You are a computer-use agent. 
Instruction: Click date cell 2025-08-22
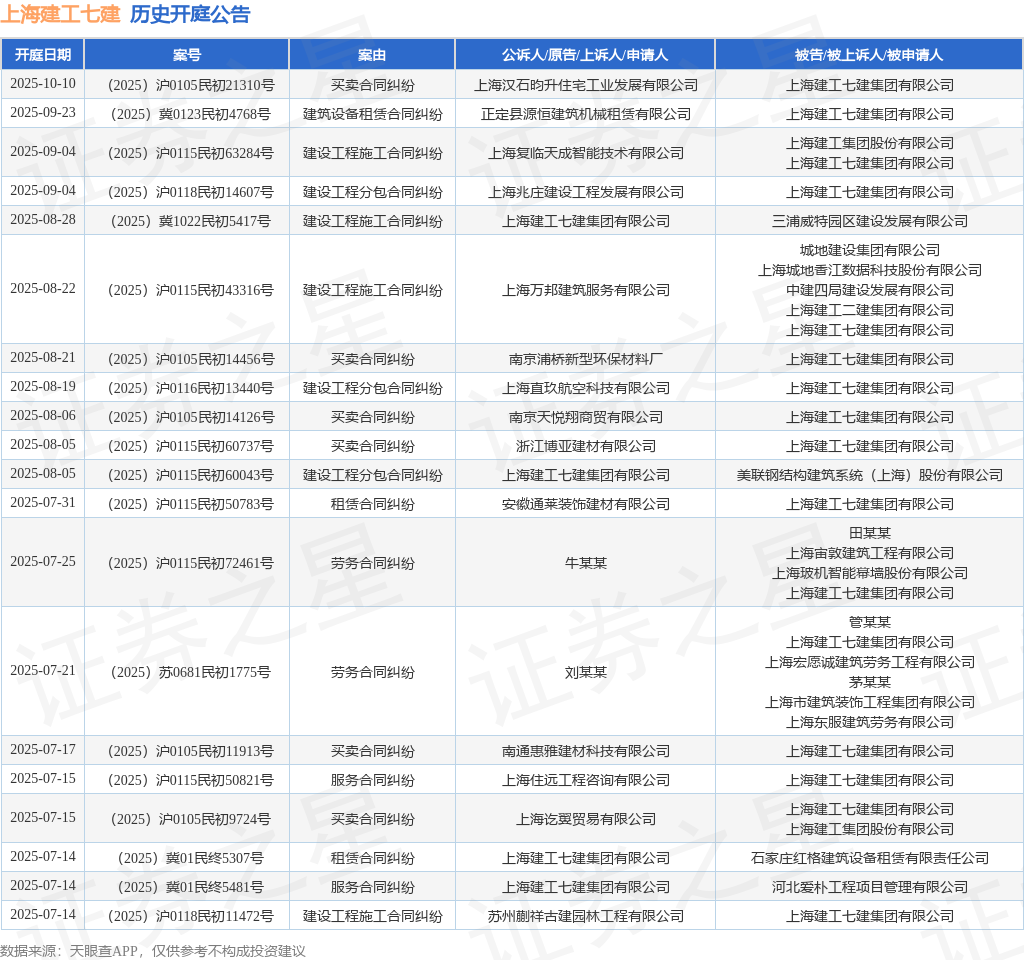click(x=43, y=289)
